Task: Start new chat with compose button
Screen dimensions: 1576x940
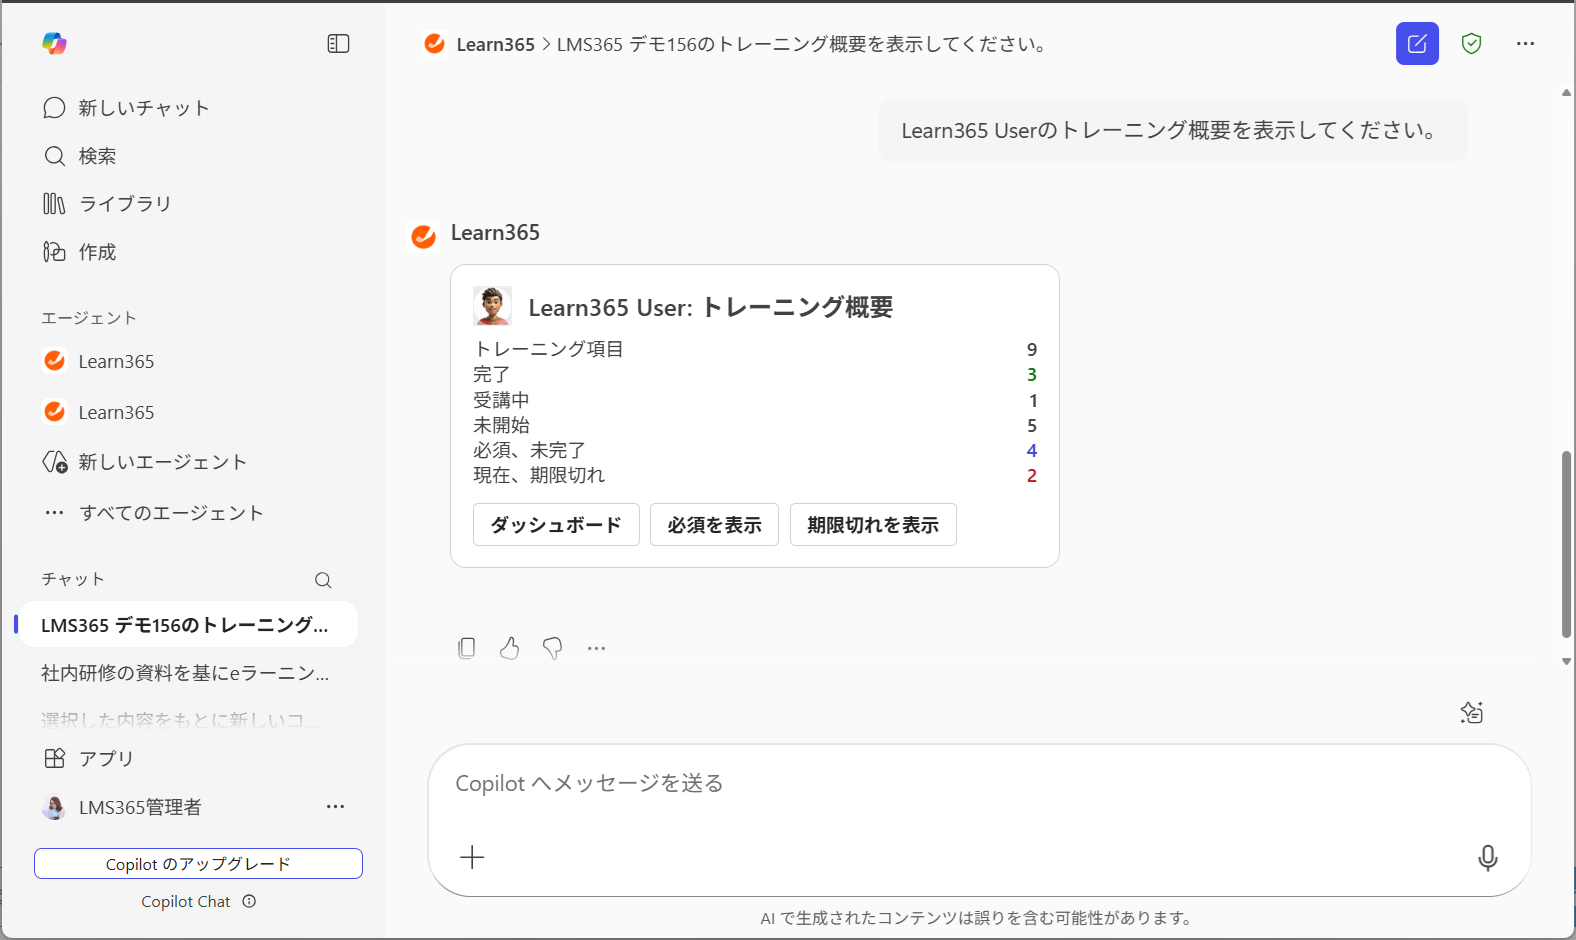Action: 1417,43
